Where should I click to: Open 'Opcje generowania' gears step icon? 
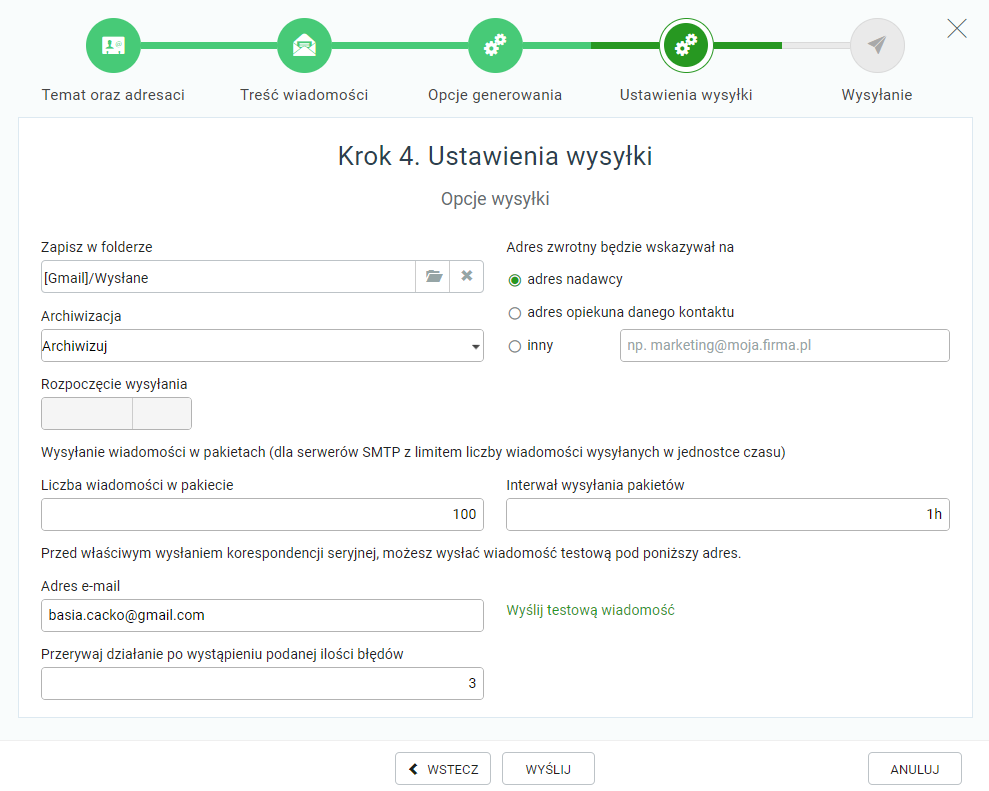tap(495, 45)
